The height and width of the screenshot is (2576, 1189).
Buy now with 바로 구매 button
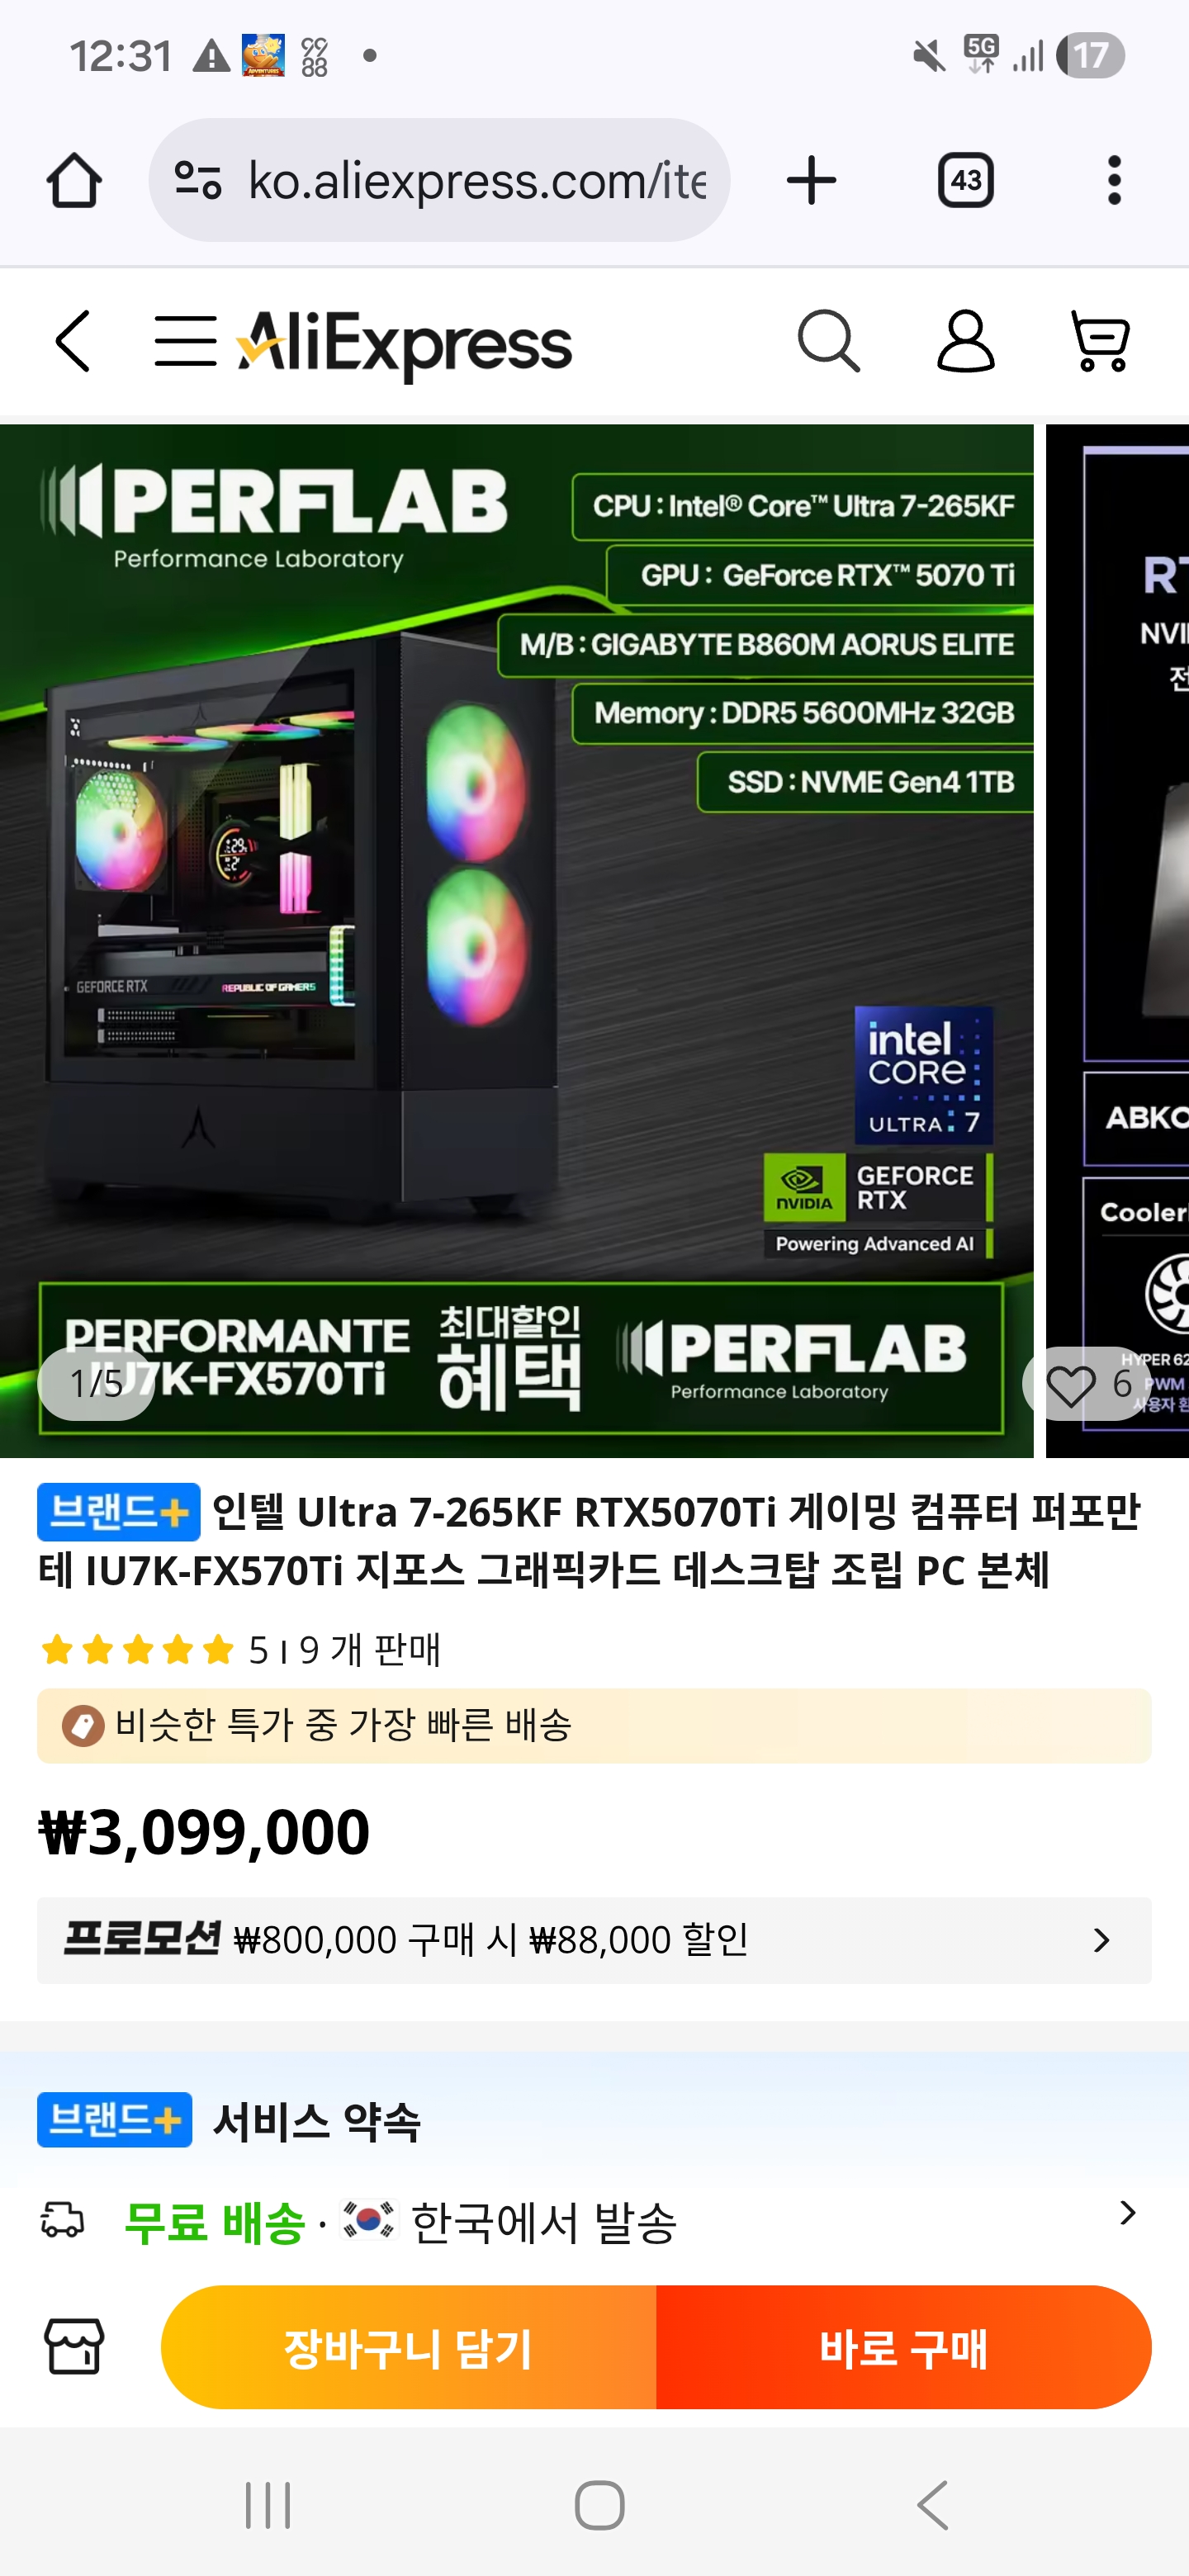pyautogui.click(x=904, y=2347)
